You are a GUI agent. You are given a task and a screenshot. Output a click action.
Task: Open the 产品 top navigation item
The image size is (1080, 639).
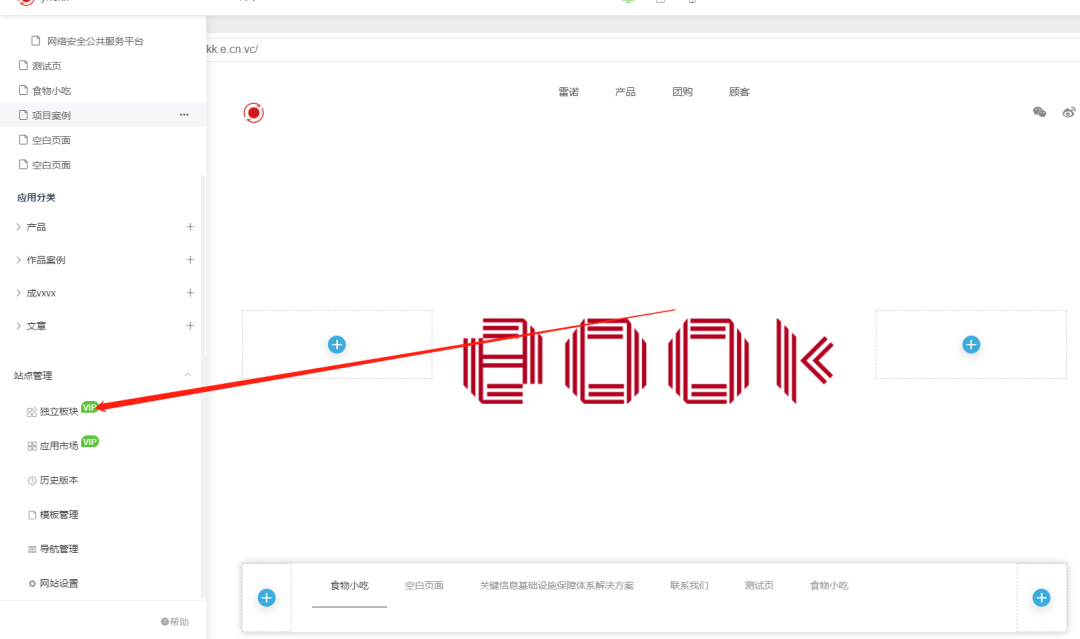point(625,92)
